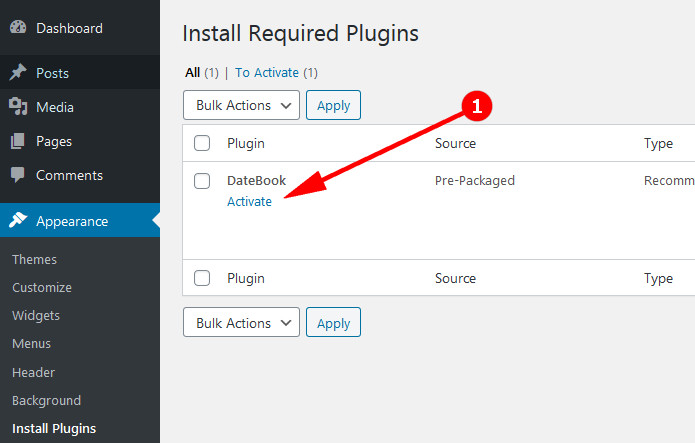
Task: Go to the Widgets submenu item
Action: click(36, 315)
